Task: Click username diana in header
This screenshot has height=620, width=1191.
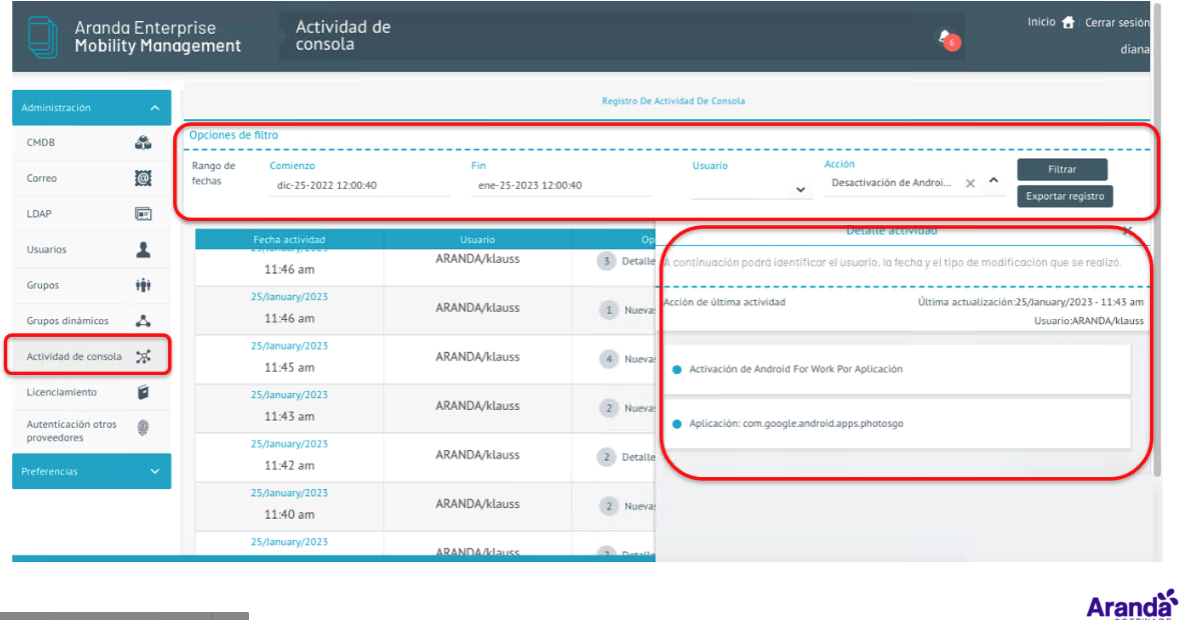Action: (1134, 49)
